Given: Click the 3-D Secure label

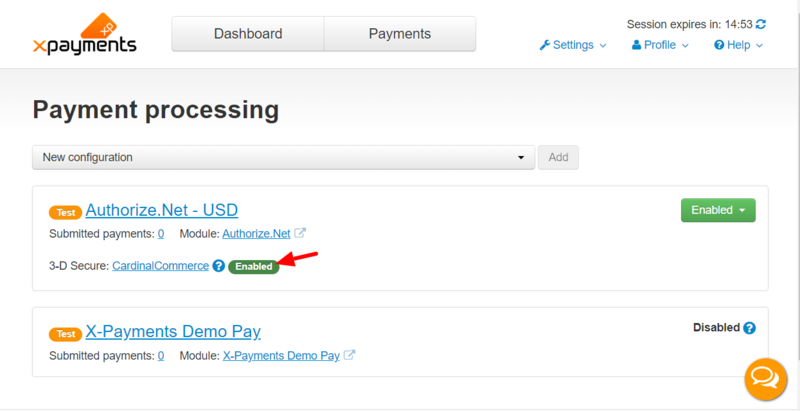Looking at the screenshot, I should (x=79, y=266).
